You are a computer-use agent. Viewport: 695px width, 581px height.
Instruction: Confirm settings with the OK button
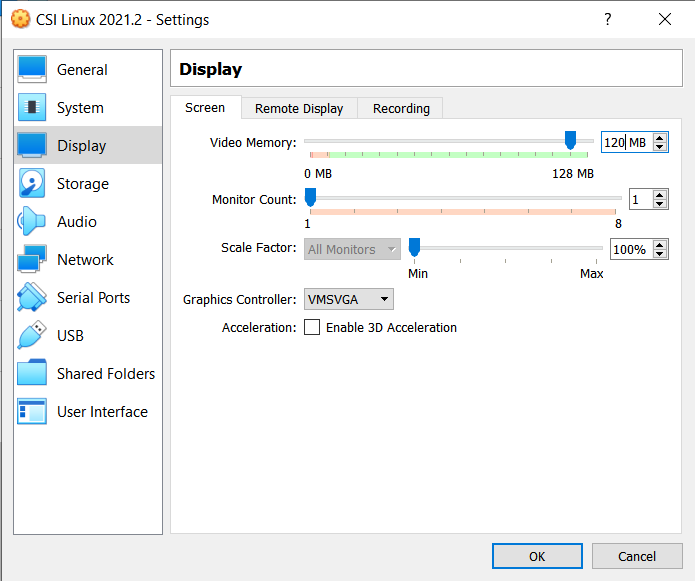537,556
